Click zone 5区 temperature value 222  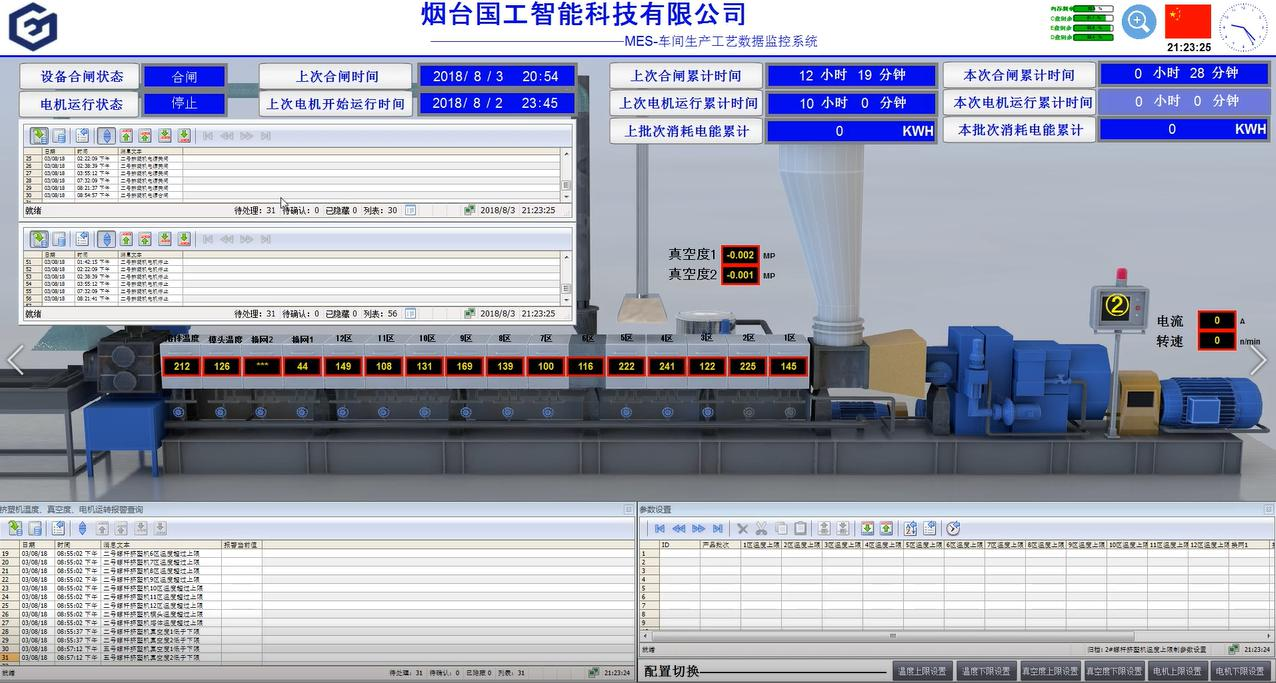pos(626,366)
